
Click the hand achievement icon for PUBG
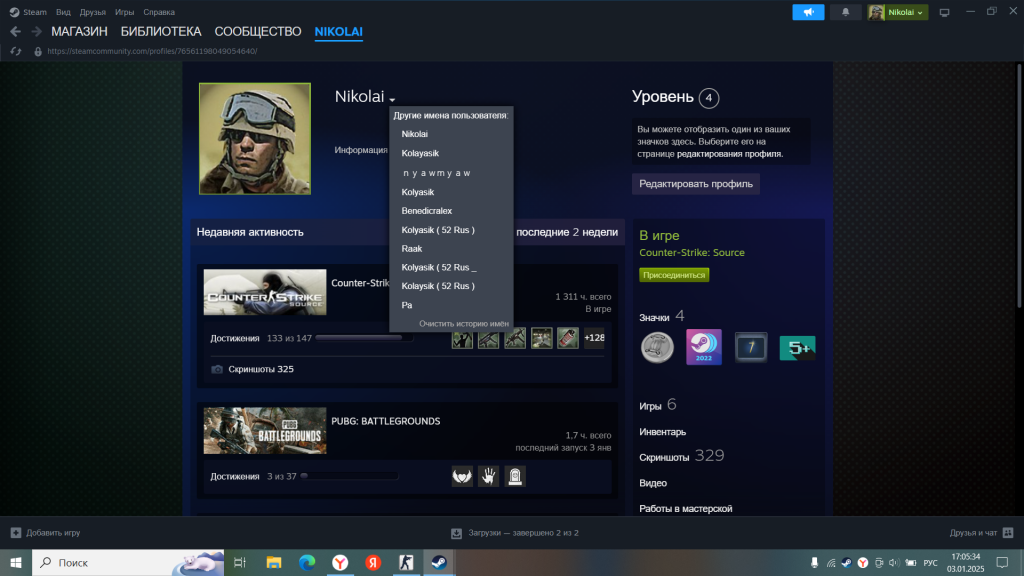[x=488, y=476]
